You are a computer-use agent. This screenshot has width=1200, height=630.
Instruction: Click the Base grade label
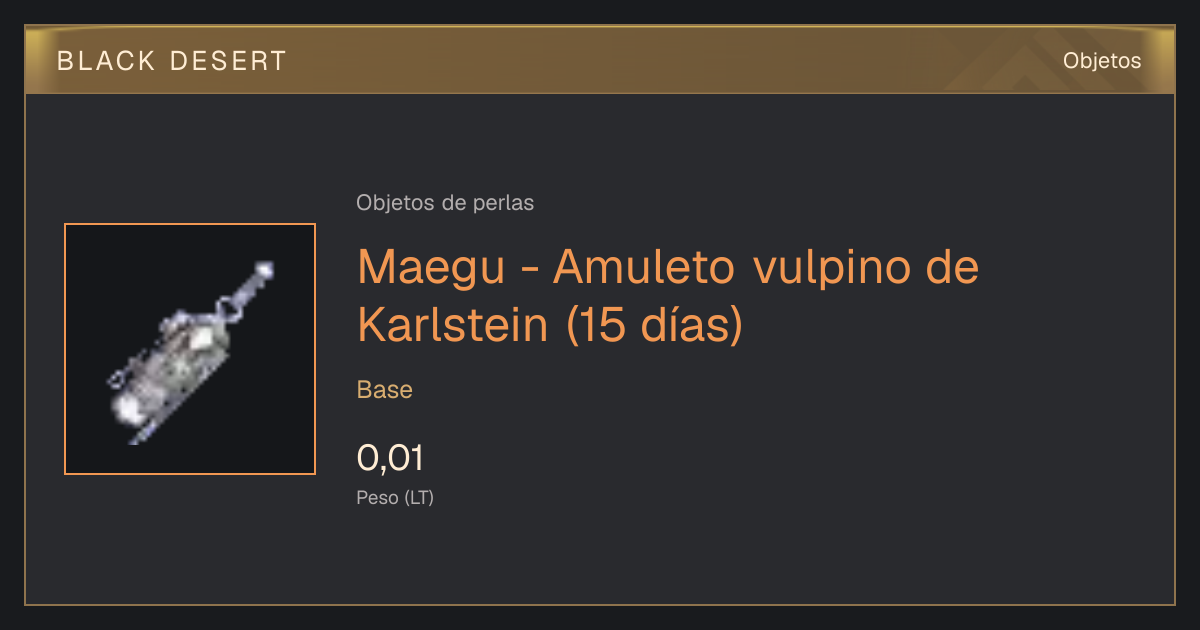click(x=385, y=390)
